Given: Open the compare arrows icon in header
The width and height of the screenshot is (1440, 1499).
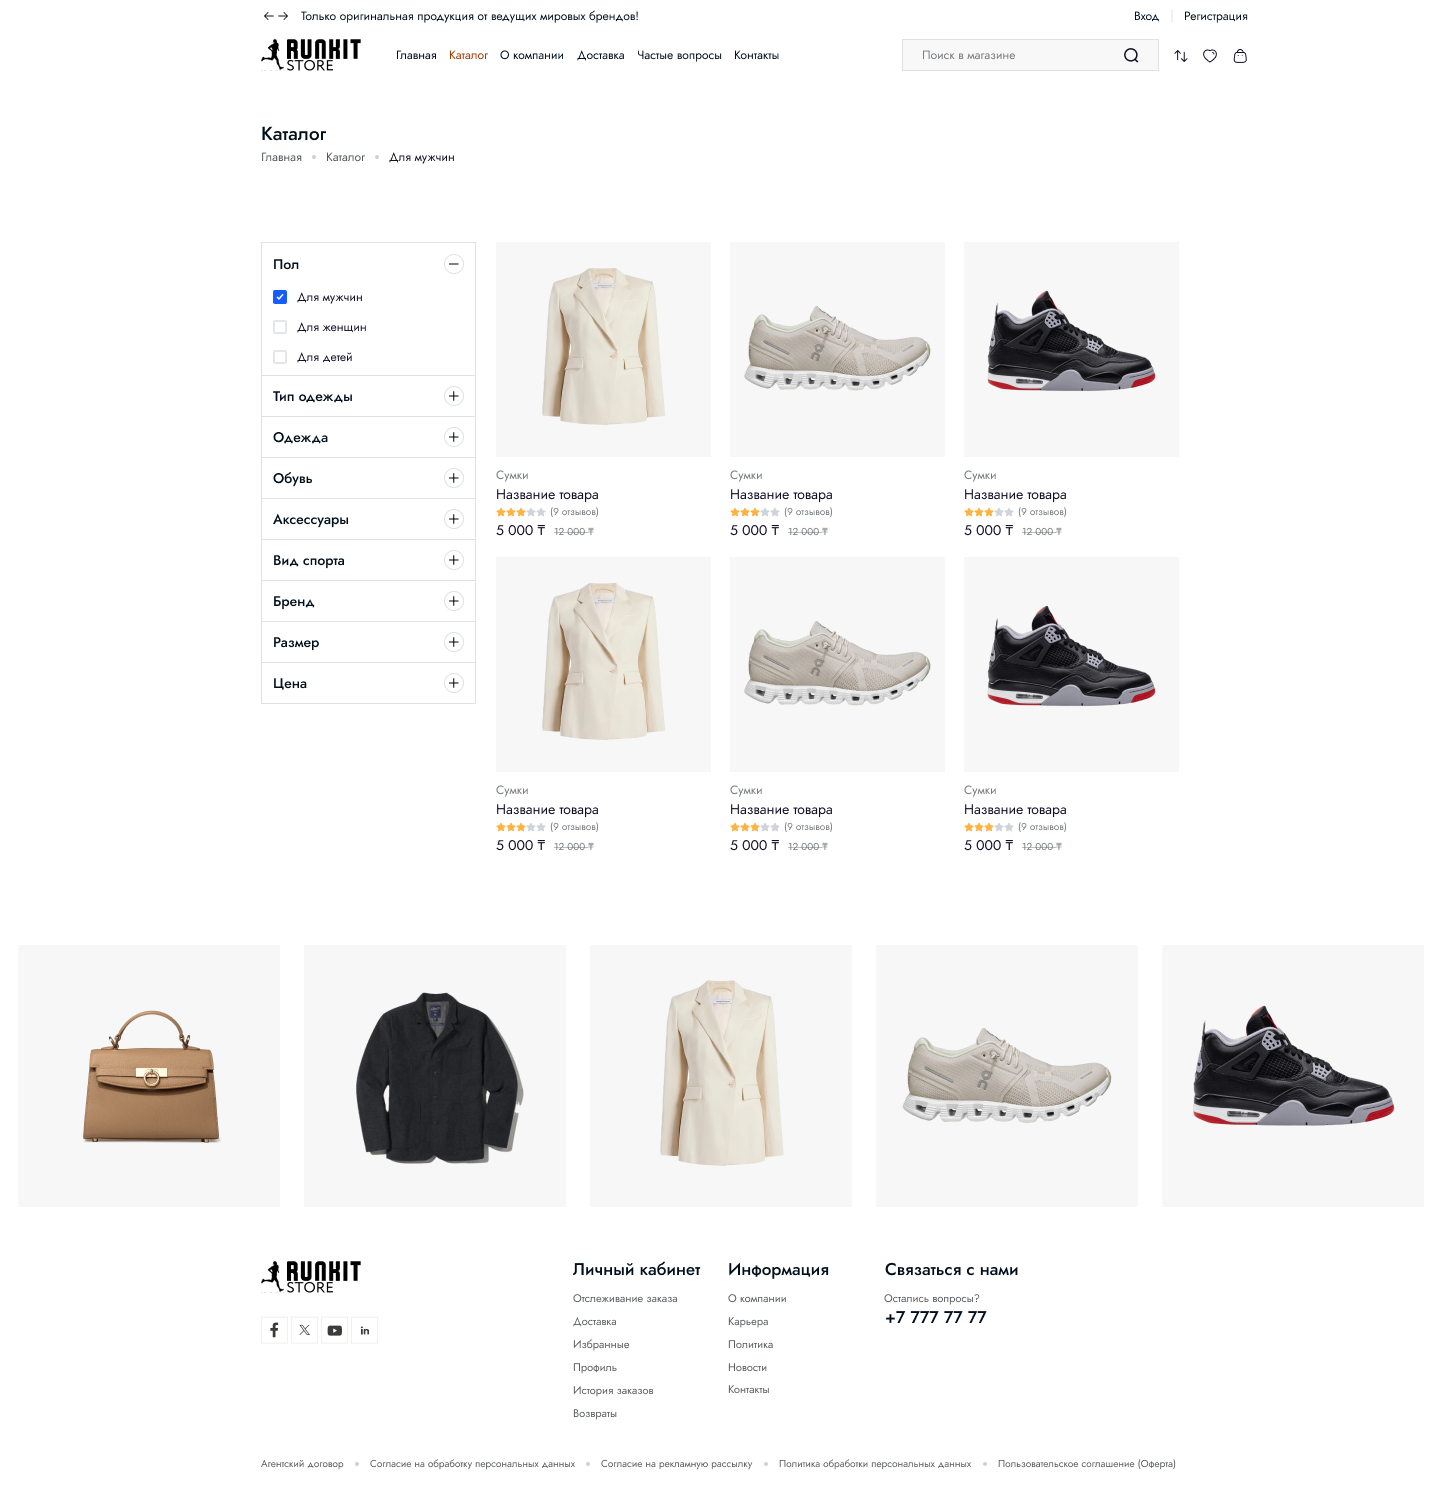Looking at the screenshot, I should (1181, 56).
